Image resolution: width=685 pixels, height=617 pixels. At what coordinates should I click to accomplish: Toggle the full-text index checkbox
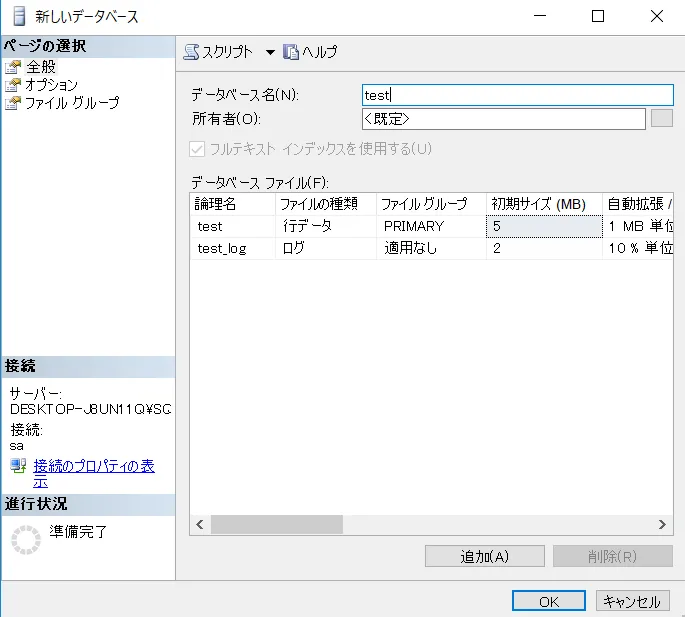tap(197, 149)
